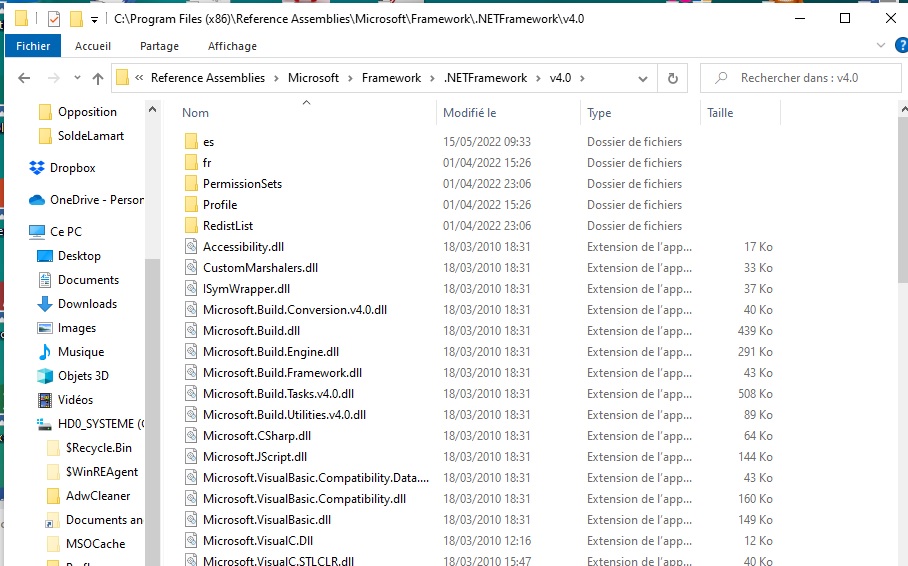Select the Accessibility.dll file
This screenshot has height=566, width=908.
243,247
